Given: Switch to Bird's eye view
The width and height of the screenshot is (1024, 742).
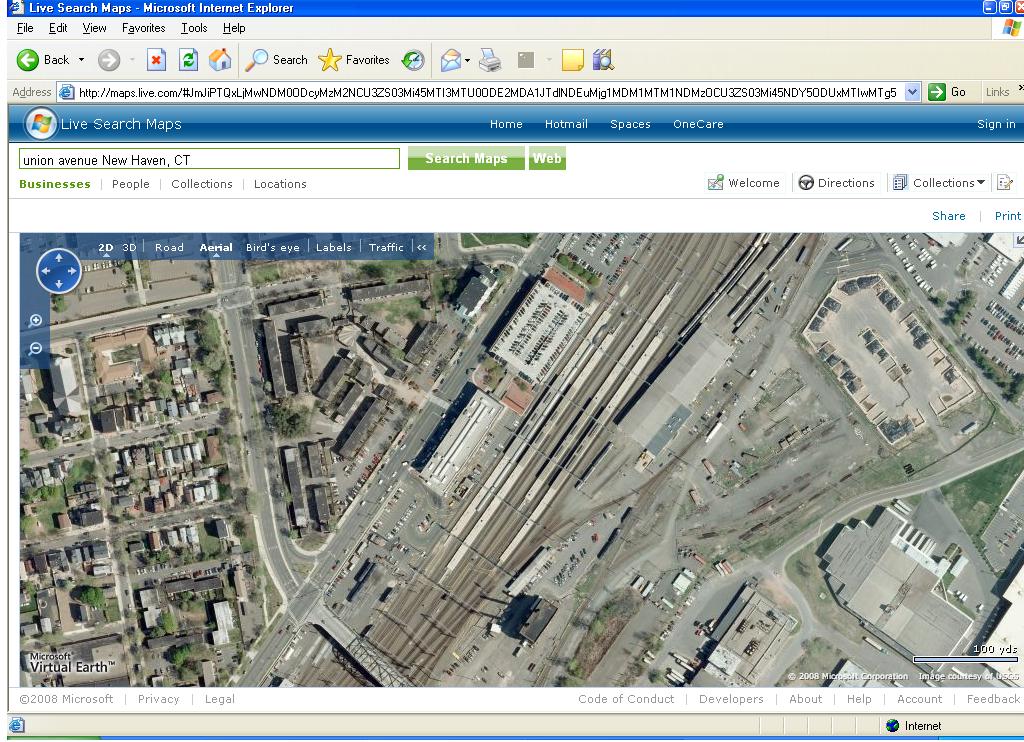Looking at the screenshot, I should point(272,247).
